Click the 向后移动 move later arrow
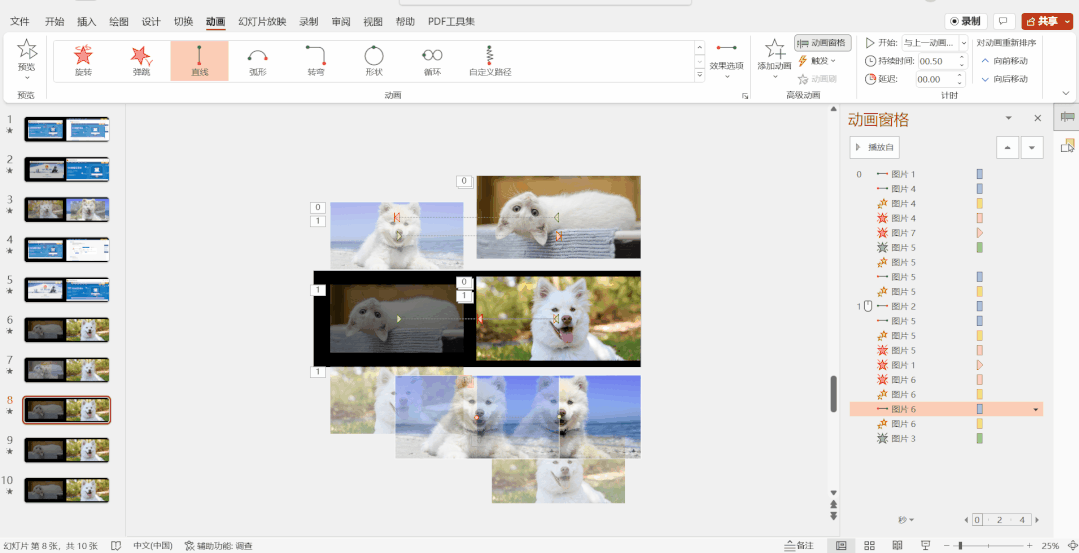The height and width of the screenshot is (553, 1079). point(1004,78)
